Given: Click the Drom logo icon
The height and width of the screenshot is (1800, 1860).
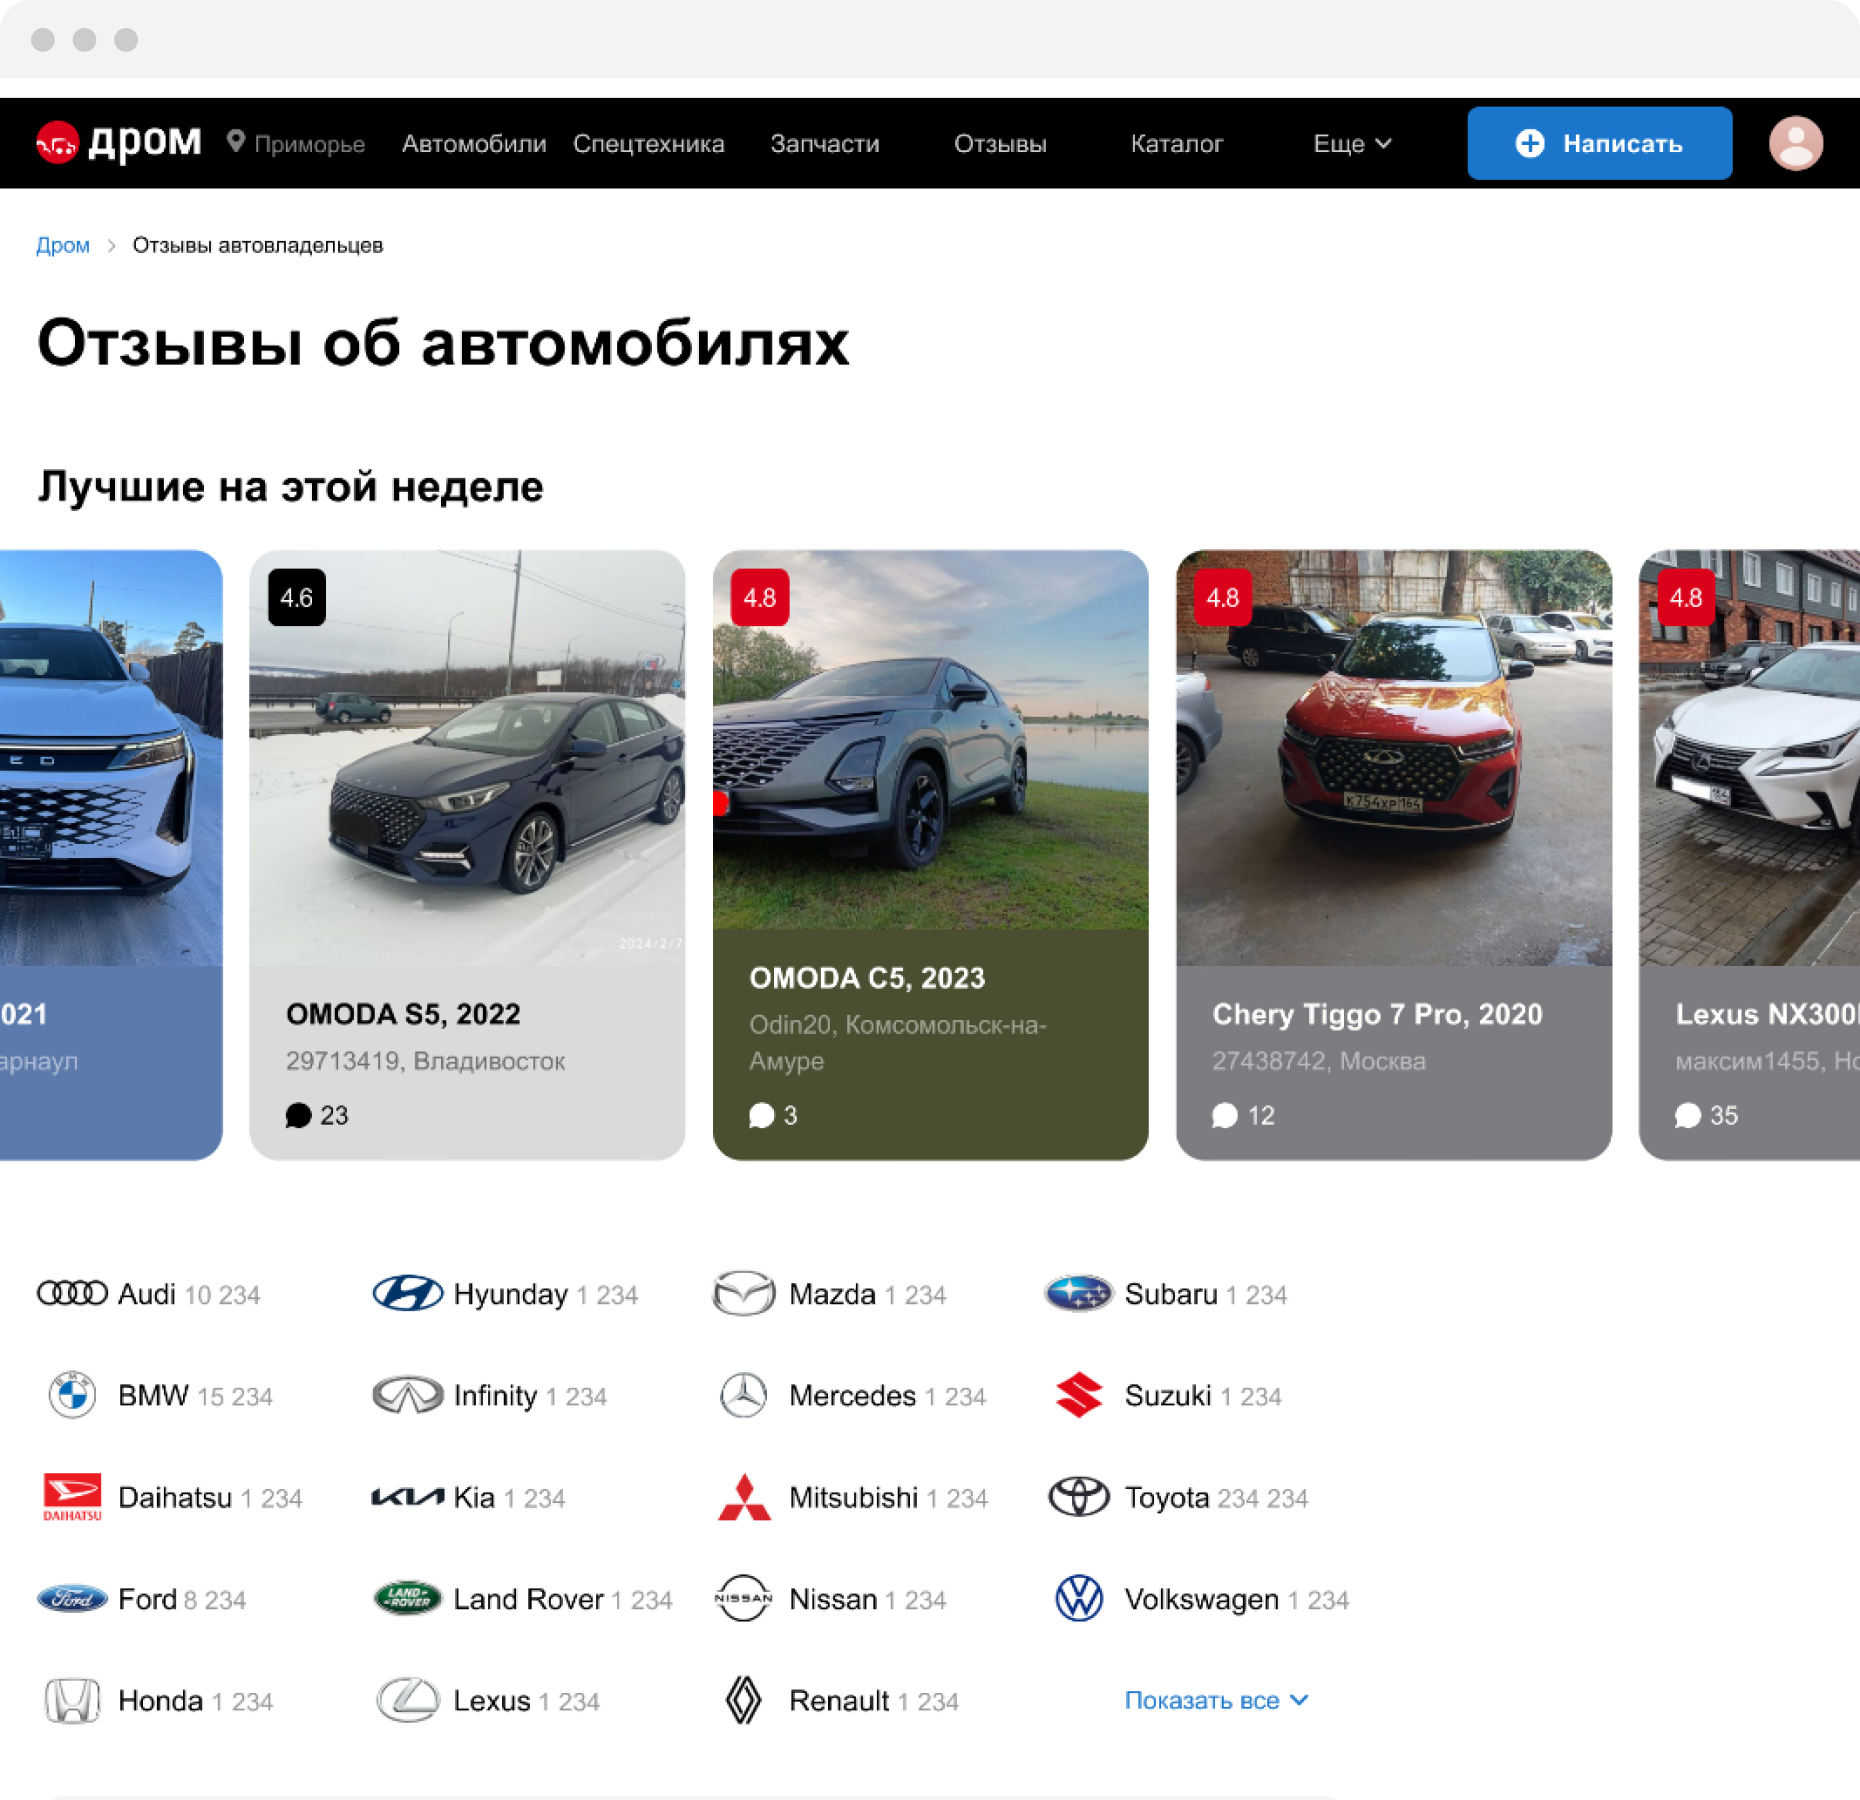Looking at the screenshot, I should pos(57,143).
